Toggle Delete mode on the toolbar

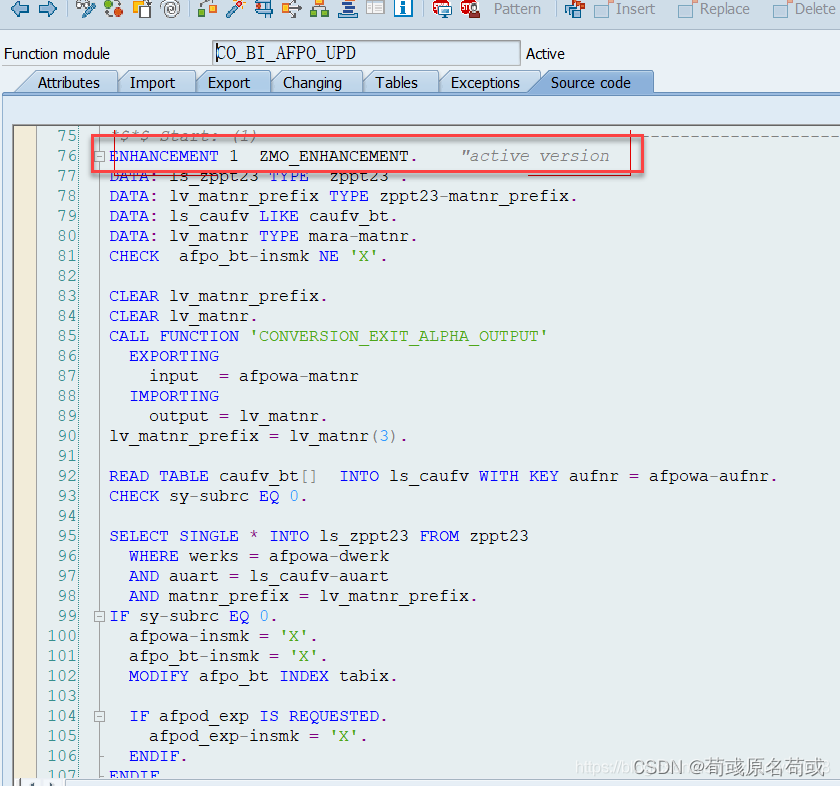coord(782,10)
